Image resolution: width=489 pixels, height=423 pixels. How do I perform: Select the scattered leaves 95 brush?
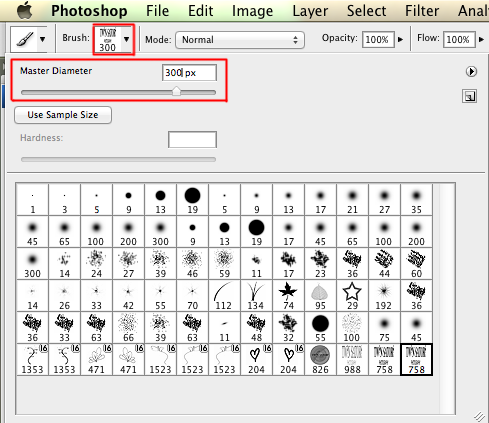(320, 295)
